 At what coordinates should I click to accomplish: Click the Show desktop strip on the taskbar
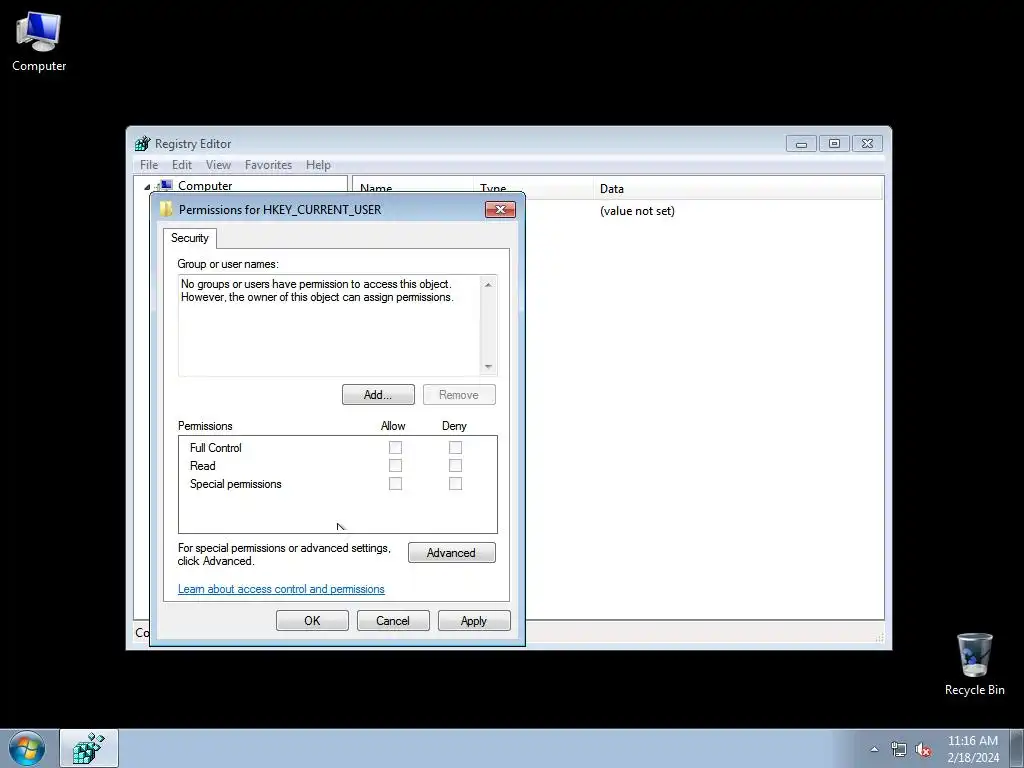pyautogui.click(x=1017, y=748)
